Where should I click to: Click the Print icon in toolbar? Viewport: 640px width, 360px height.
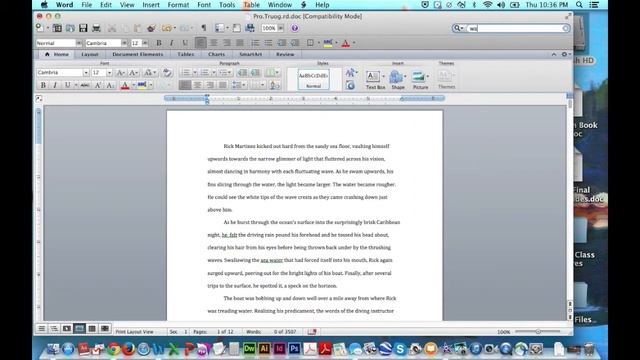click(96, 28)
